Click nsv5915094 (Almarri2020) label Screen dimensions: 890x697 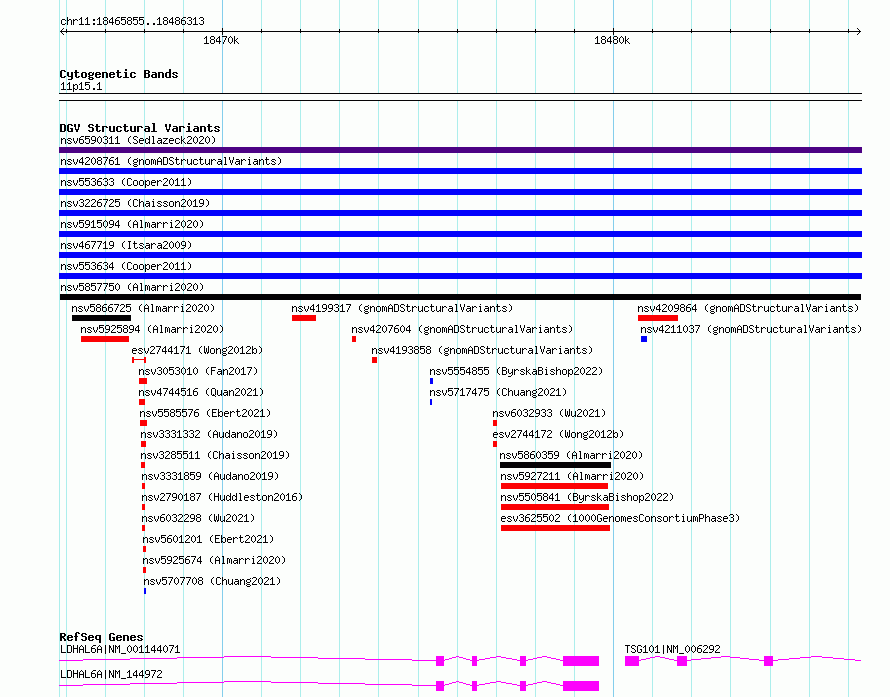coord(132,224)
